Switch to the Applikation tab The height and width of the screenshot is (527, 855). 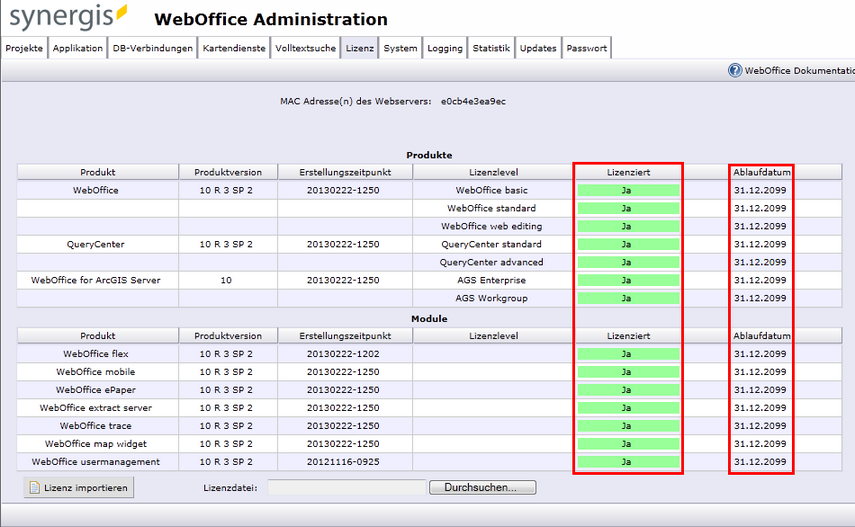coord(78,48)
